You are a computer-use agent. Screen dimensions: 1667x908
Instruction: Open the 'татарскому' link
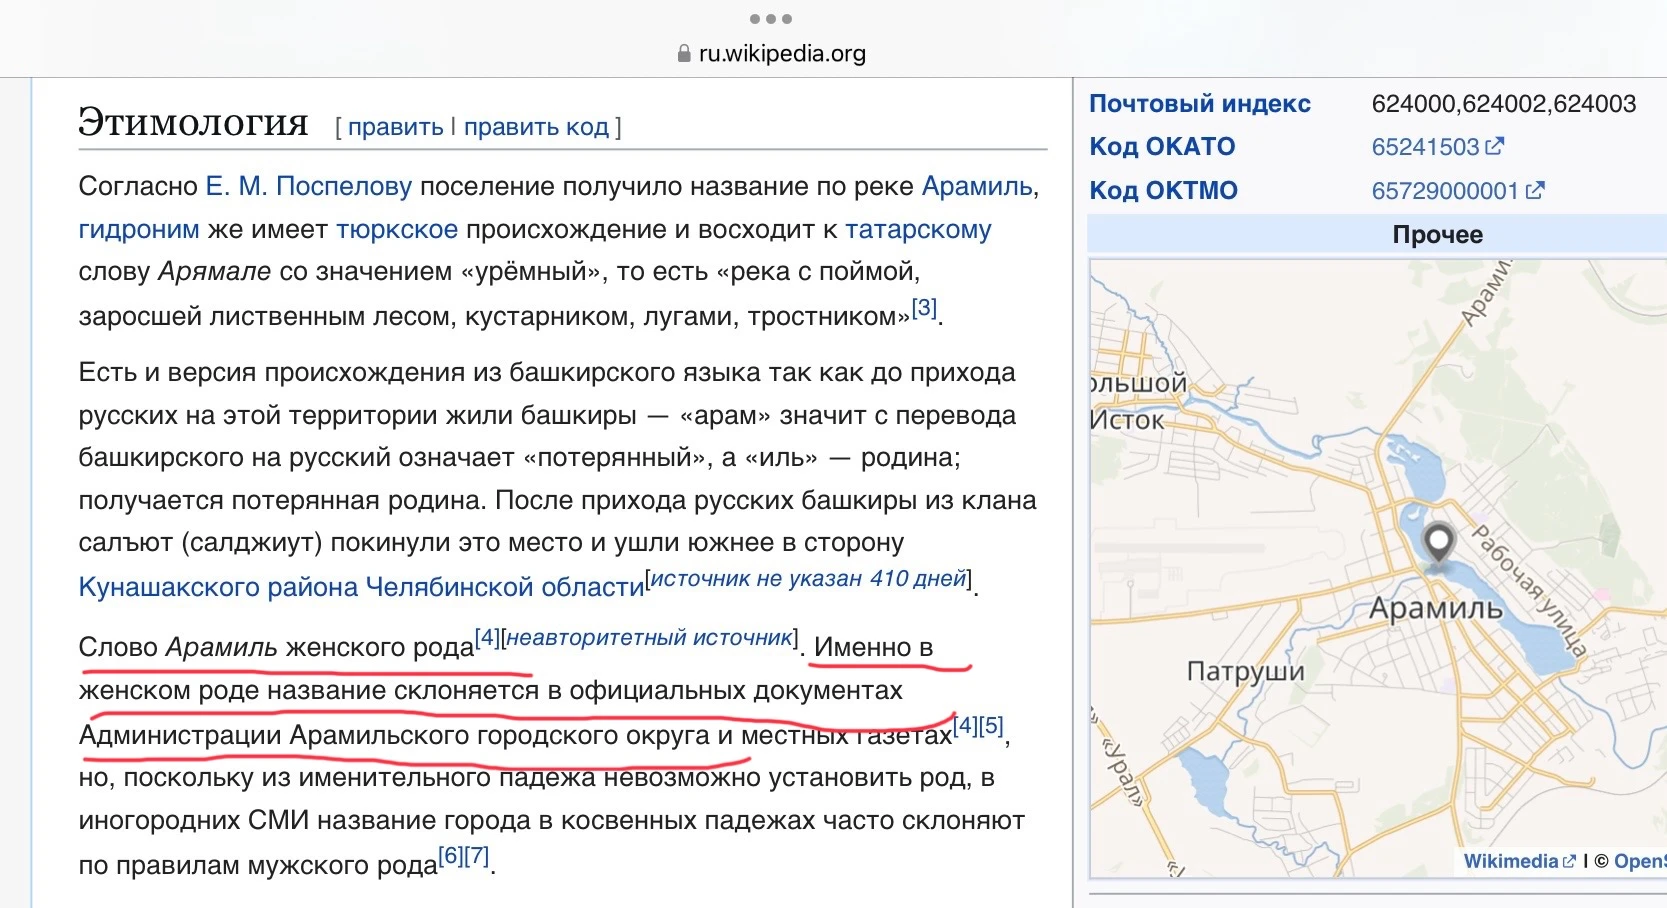[x=918, y=229]
